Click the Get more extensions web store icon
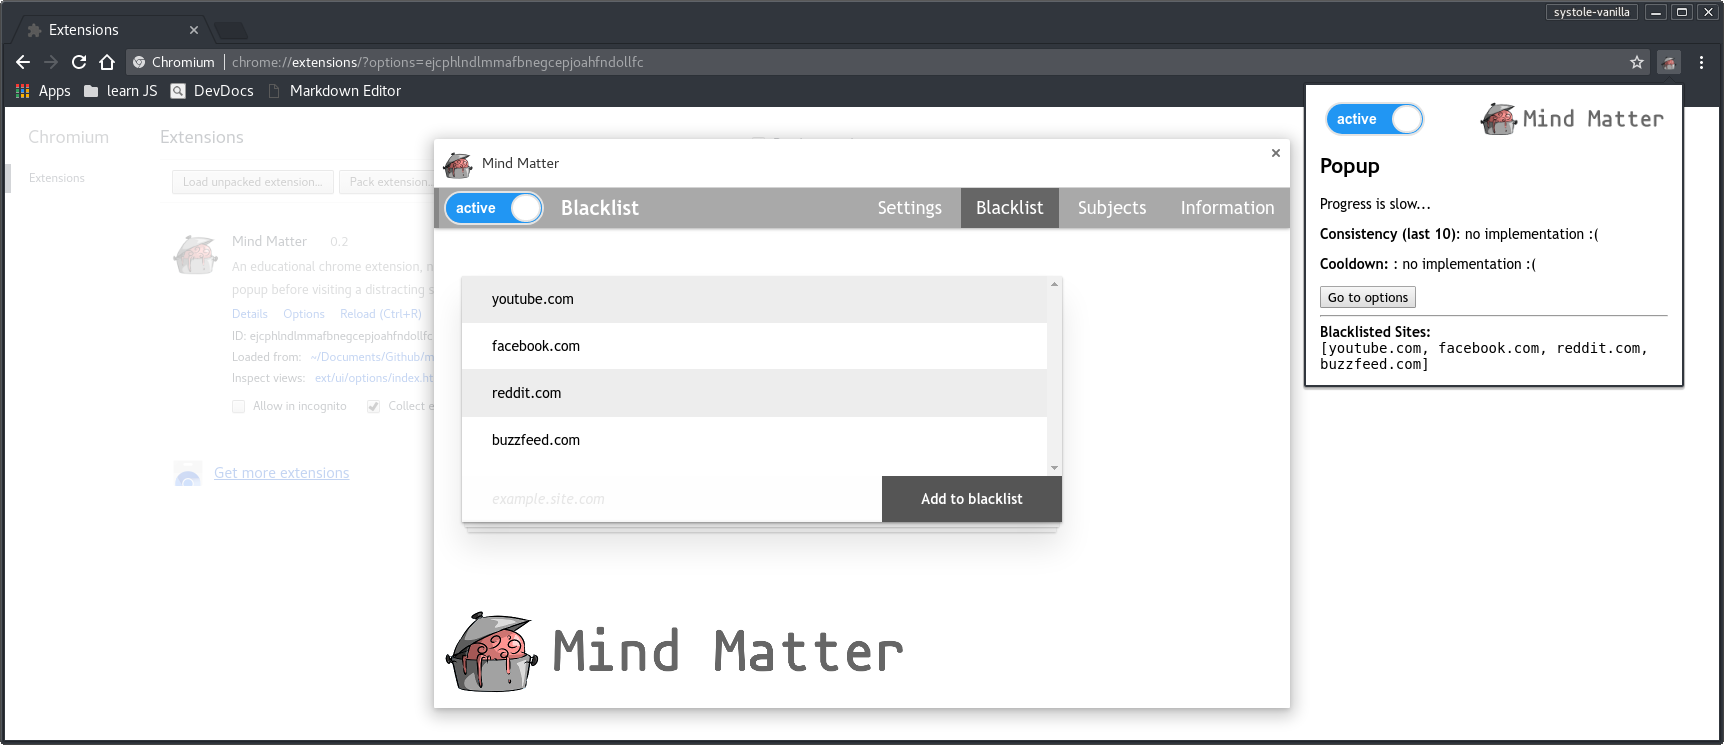 point(188,474)
